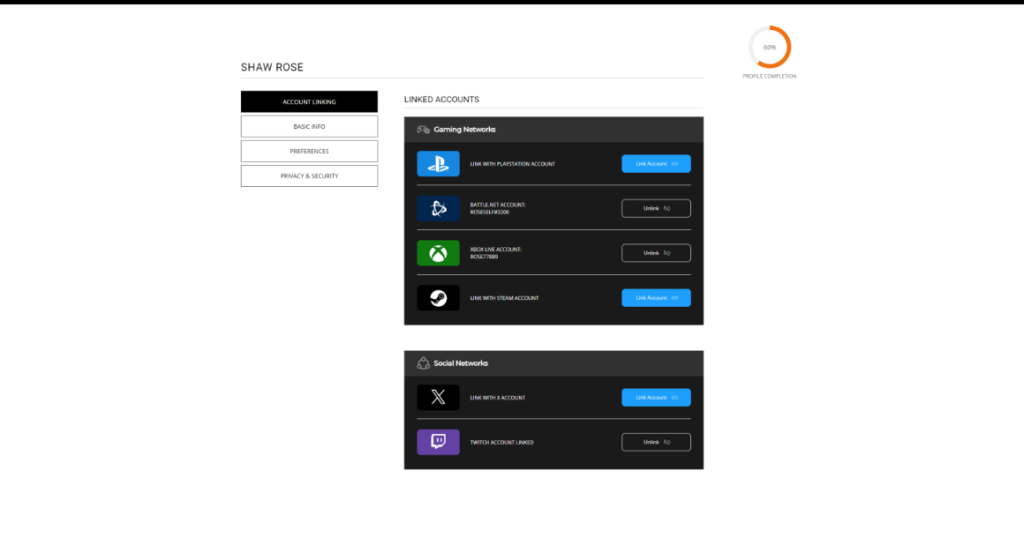
Task: Click the Twitch logo icon
Action: pos(438,442)
